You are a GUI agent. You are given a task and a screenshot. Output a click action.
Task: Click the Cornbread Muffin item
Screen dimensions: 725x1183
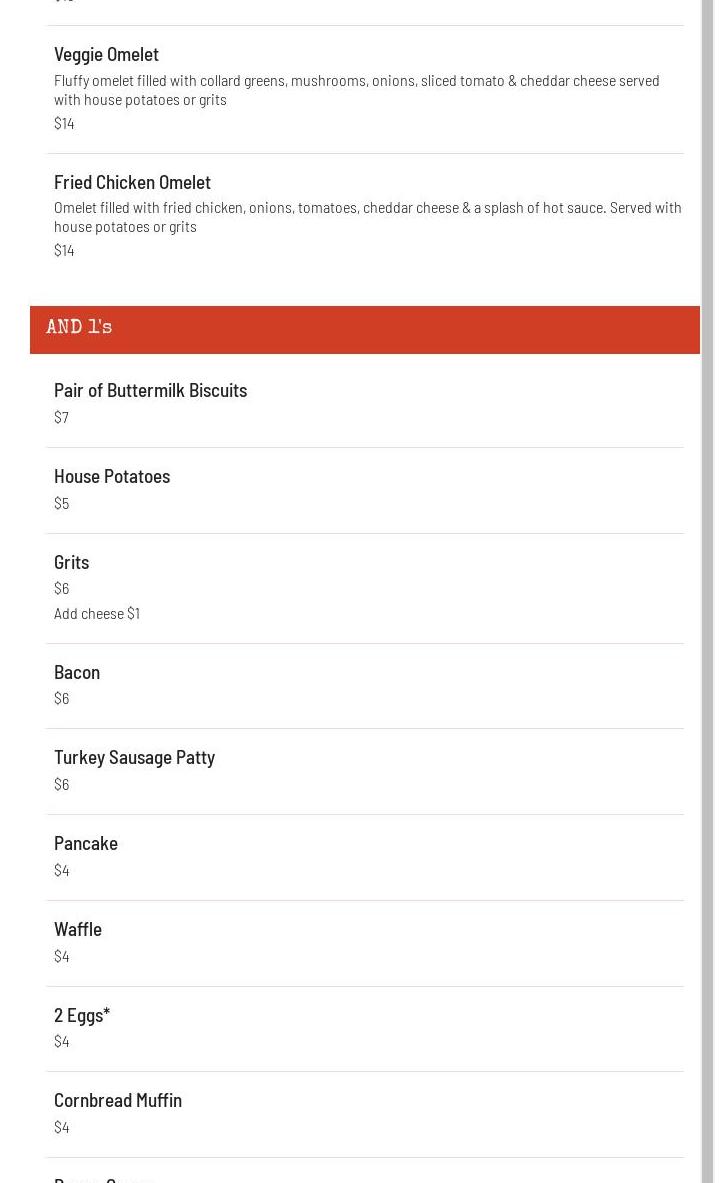[118, 1101]
